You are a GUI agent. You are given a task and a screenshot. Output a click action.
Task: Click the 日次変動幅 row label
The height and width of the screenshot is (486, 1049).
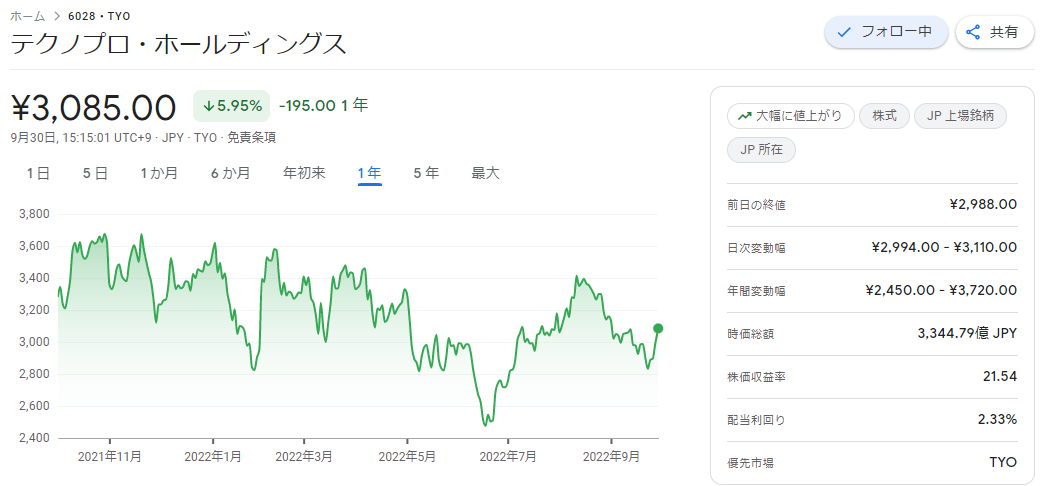[756, 248]
